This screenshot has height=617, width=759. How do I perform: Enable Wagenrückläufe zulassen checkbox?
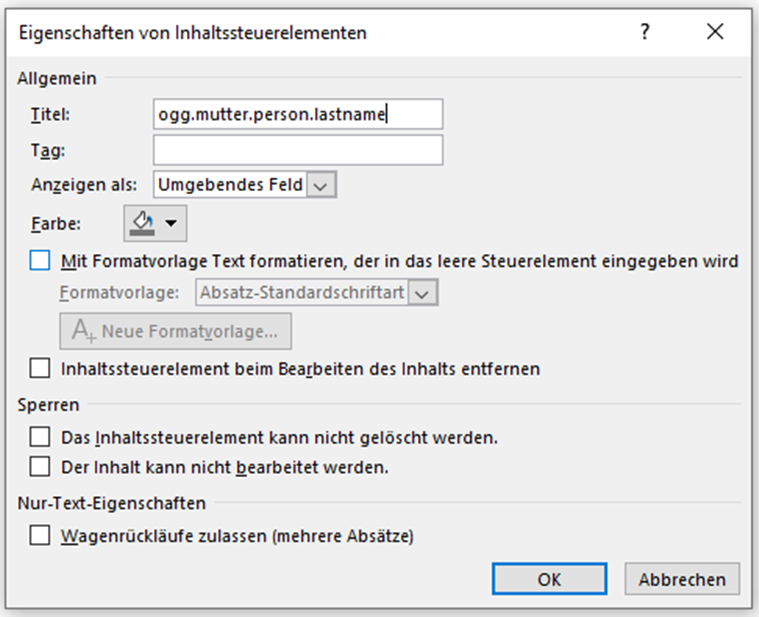coord(40,536)
